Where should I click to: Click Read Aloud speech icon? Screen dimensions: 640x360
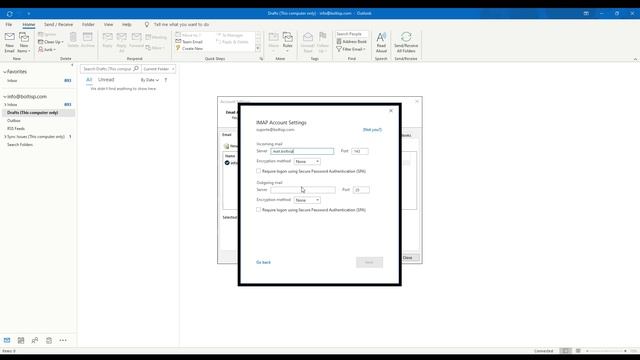coord(381,42)
